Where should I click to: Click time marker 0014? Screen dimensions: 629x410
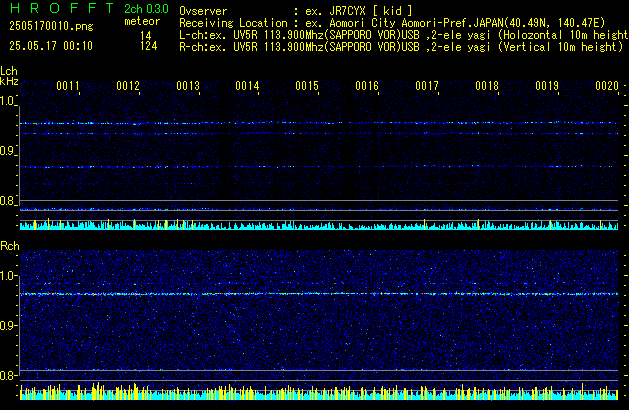pos(247,86)
